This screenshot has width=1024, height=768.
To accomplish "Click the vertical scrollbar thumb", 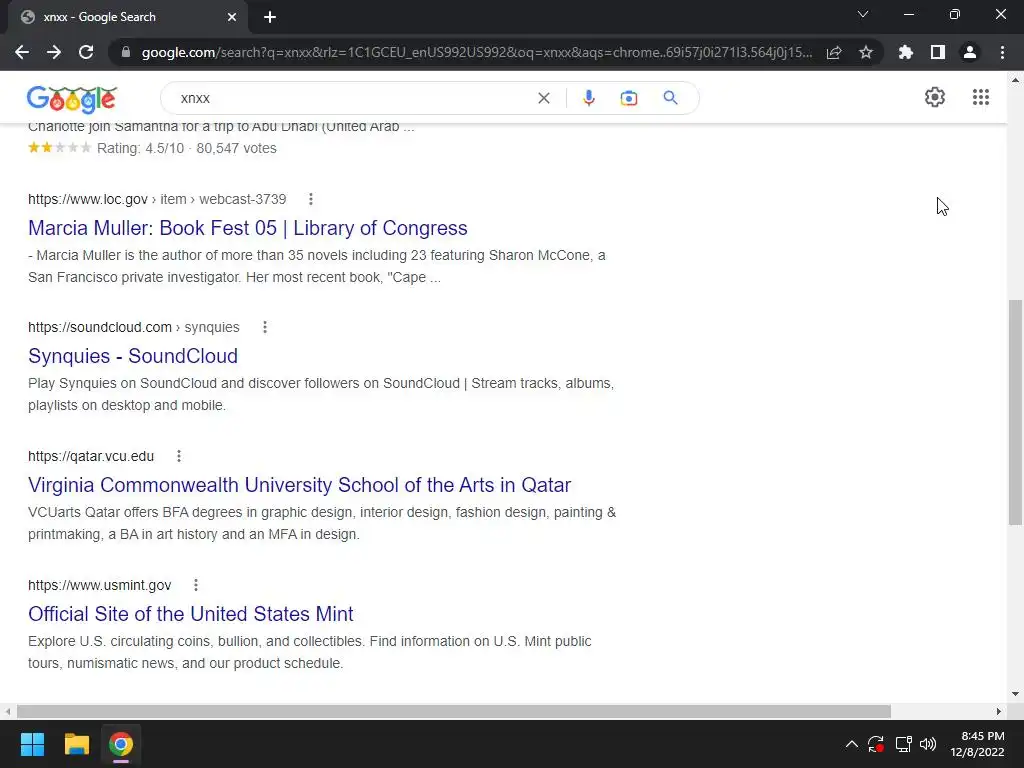I will click(x=1015, y=411).
